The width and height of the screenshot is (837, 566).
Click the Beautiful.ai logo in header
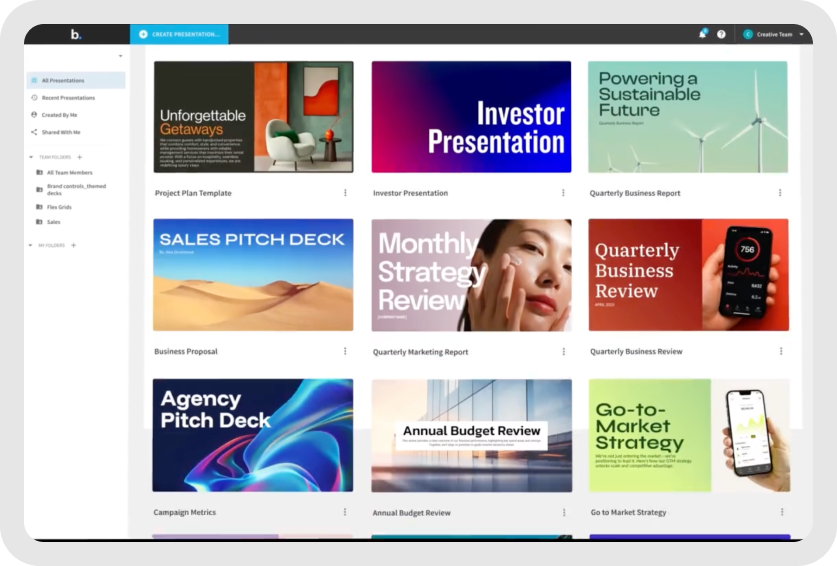[x=76, y=34]
